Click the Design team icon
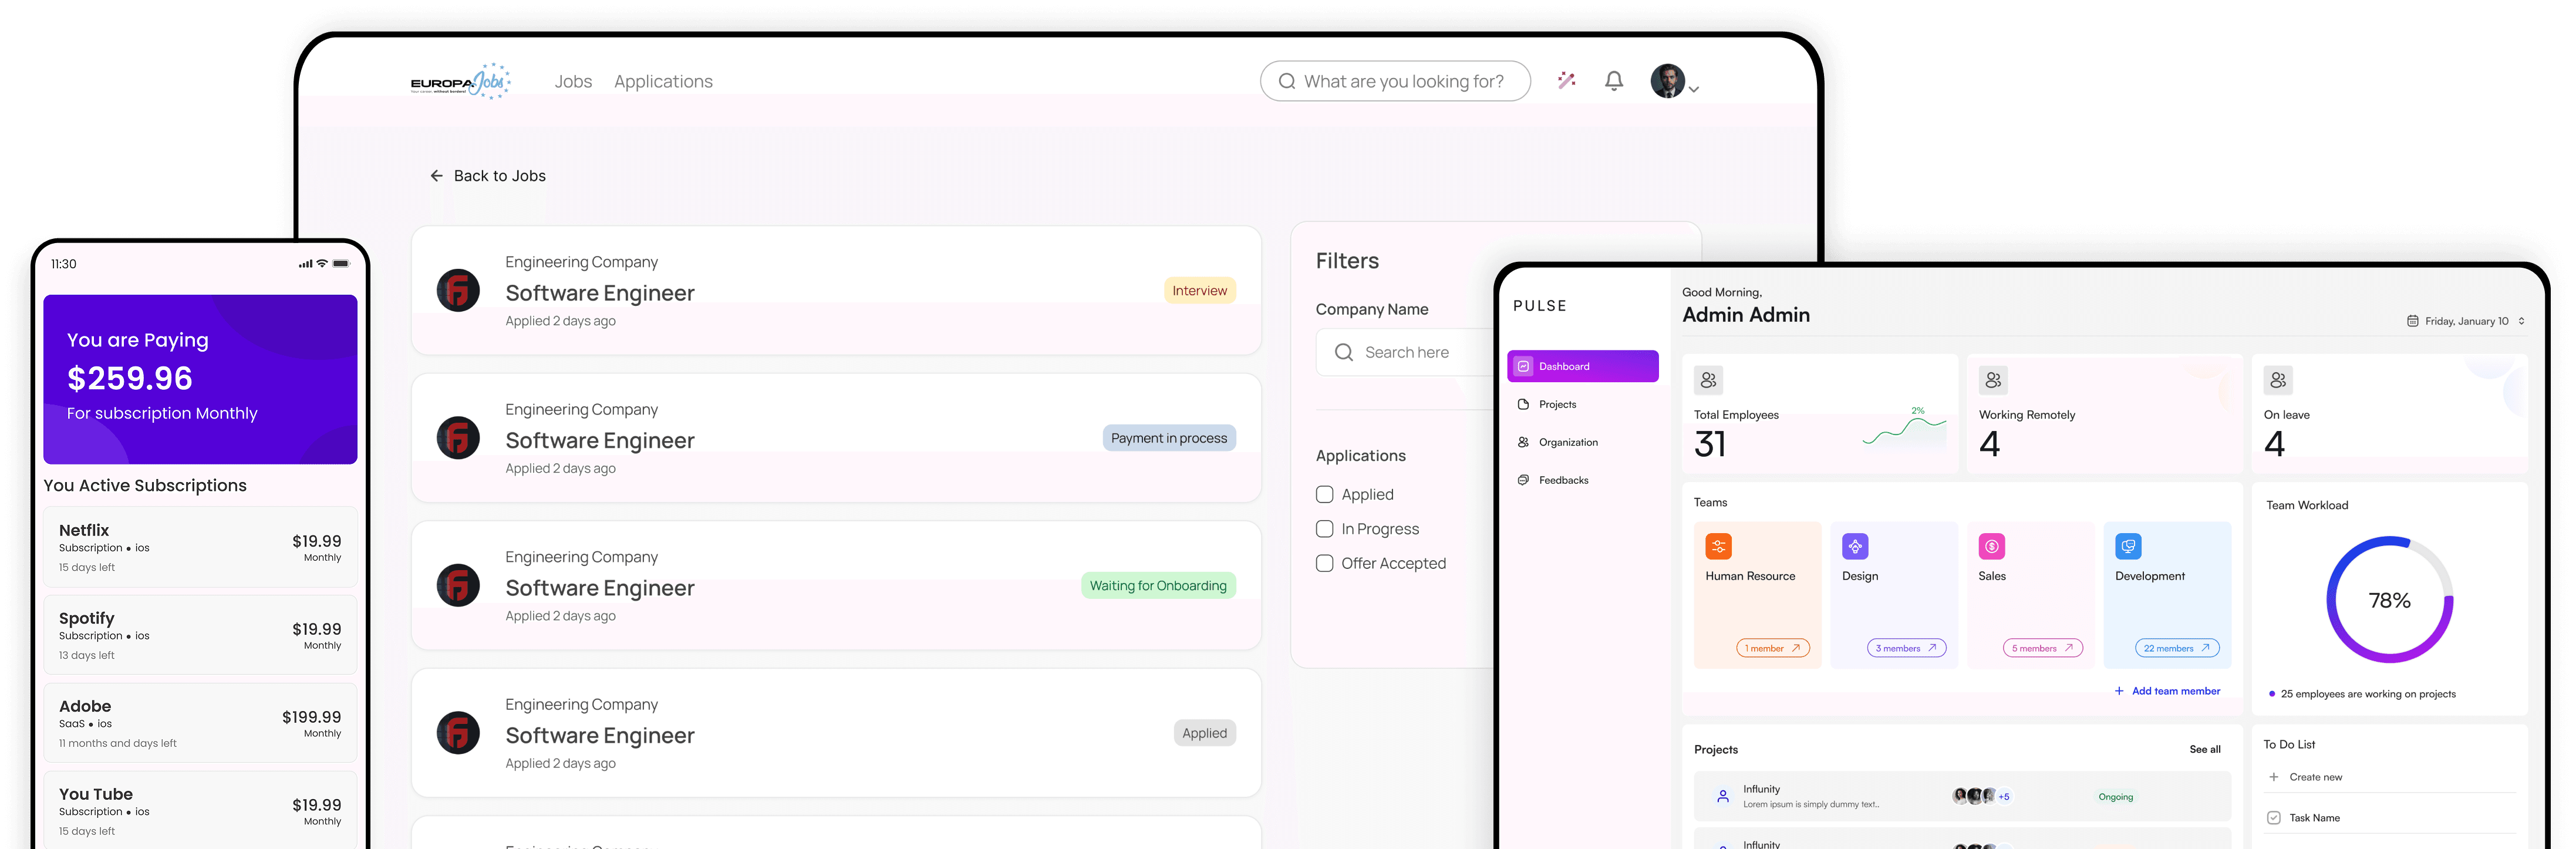The width and height of the screenshot is (2576, 849). 1855,546
